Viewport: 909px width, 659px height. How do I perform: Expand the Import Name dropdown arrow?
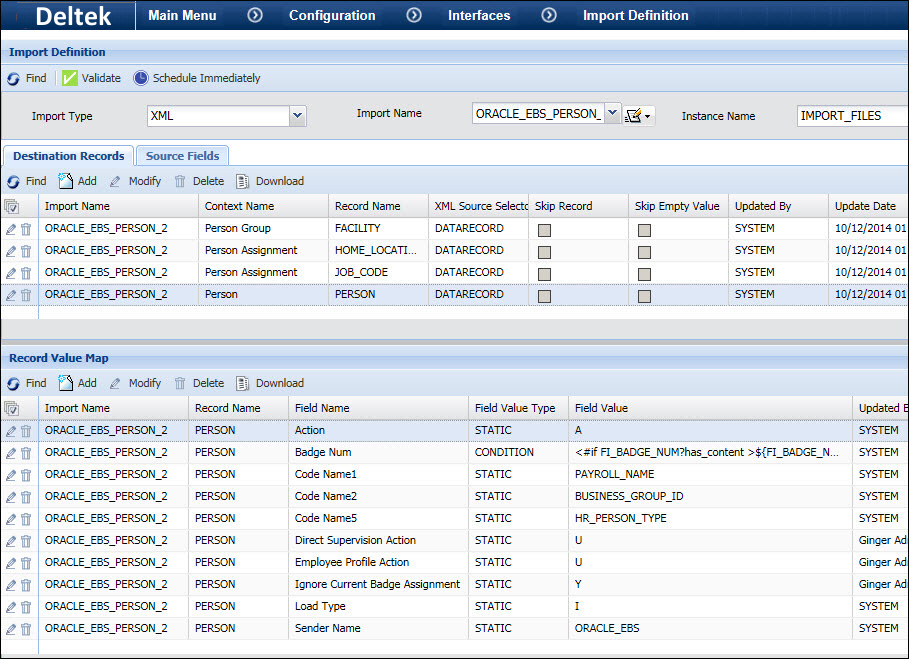[x=612, y=114]
